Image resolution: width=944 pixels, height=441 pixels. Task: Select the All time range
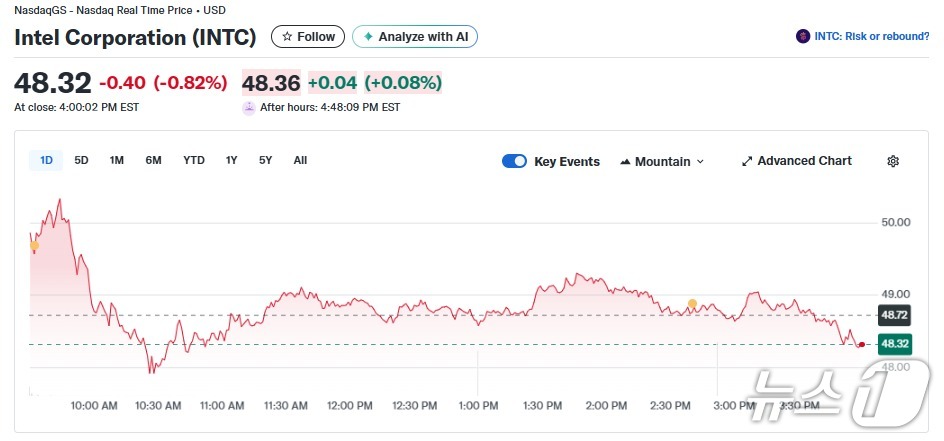300,160
